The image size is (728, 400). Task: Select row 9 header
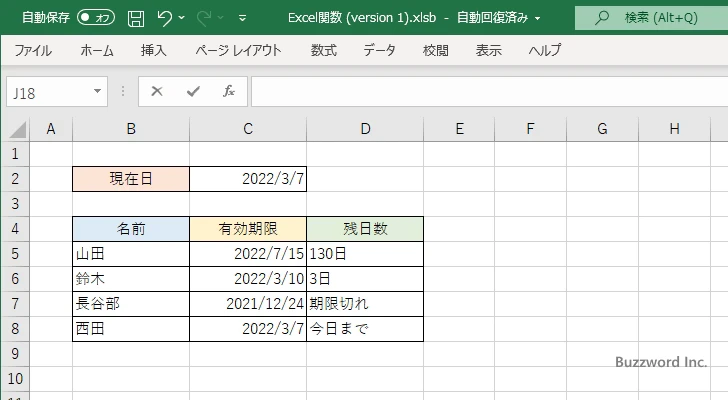[x=15, y=354]
